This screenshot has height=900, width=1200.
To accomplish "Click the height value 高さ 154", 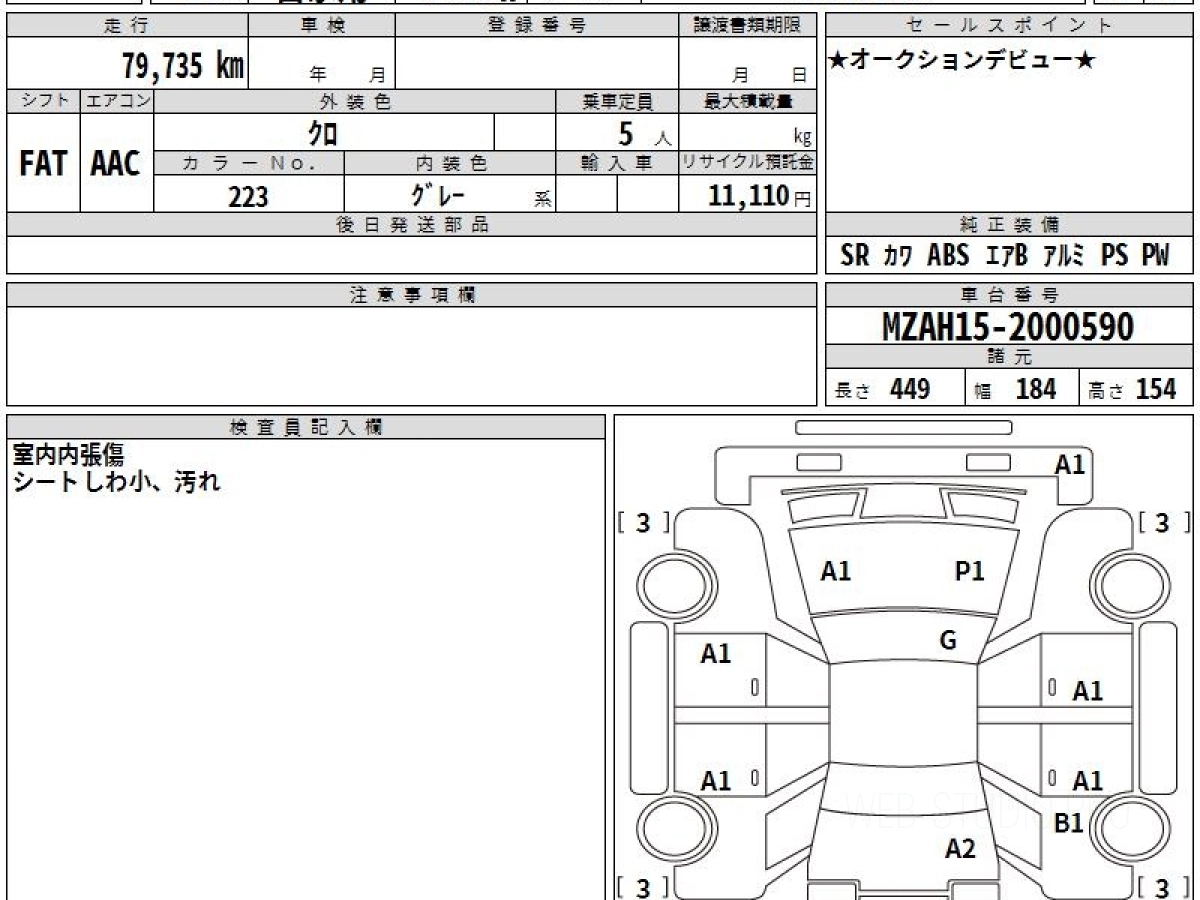I will (x=1132, y=390).
